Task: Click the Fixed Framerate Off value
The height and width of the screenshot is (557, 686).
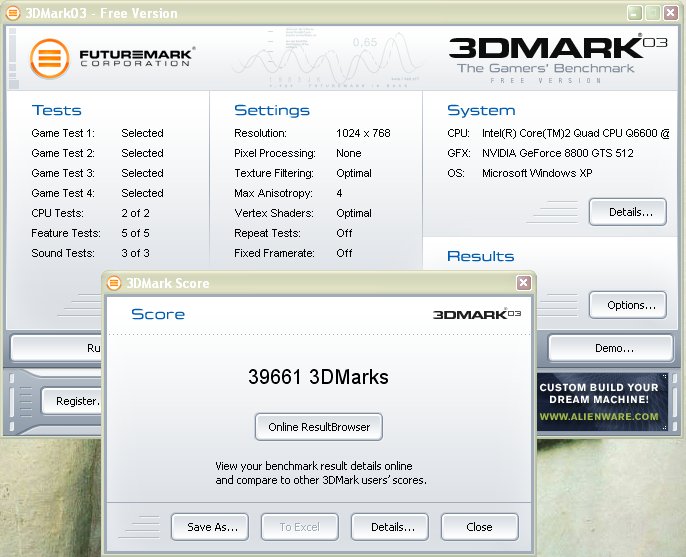Action: tap(344, 253)
